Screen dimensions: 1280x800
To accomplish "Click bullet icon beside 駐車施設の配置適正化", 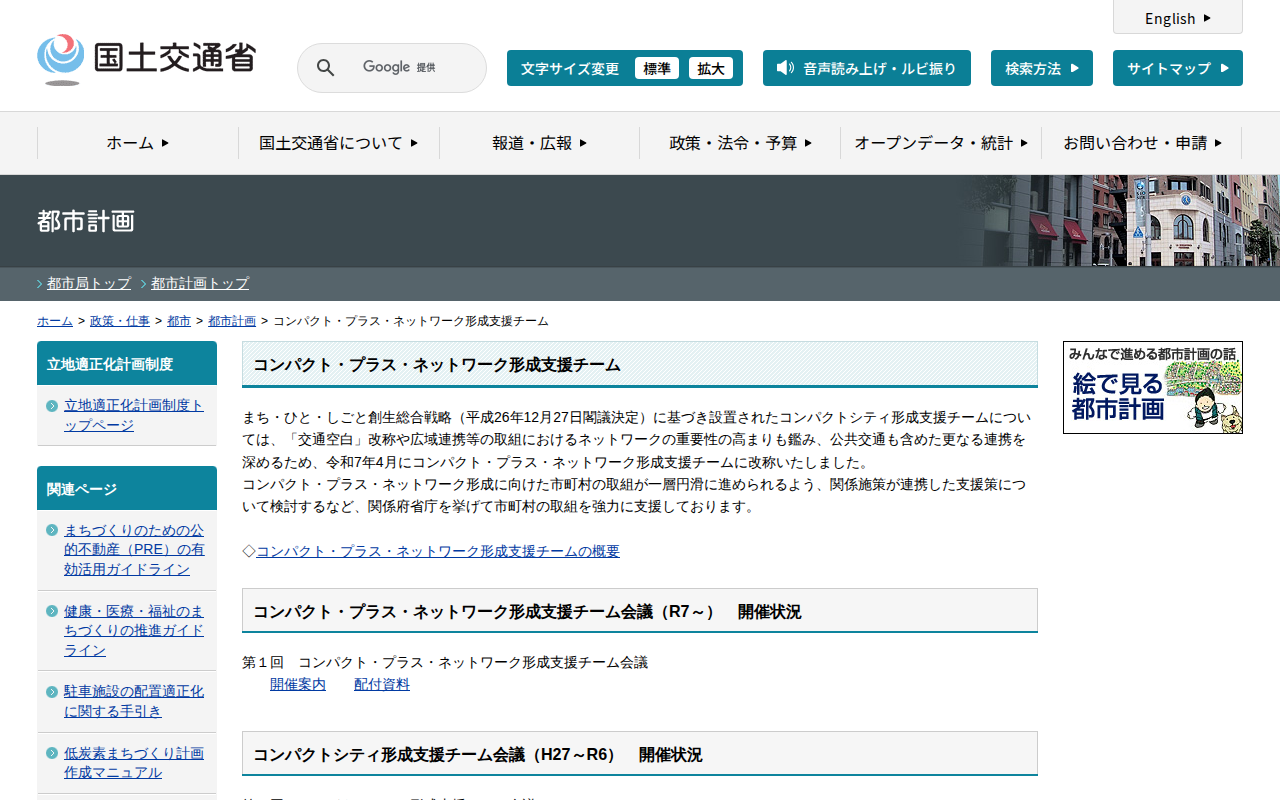I will click(x=52, y=692).
